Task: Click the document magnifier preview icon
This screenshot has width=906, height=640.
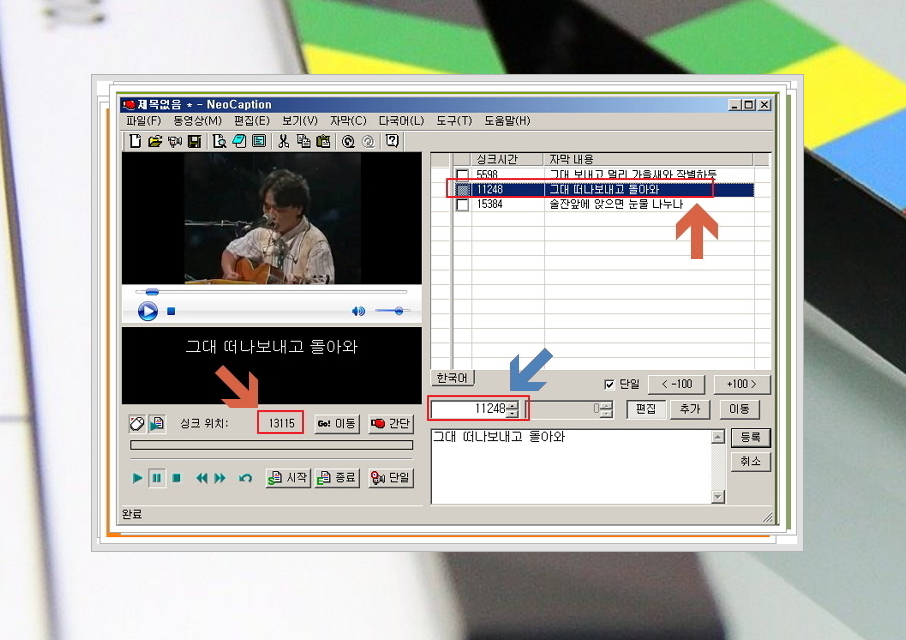Action: tap(220, 141)
